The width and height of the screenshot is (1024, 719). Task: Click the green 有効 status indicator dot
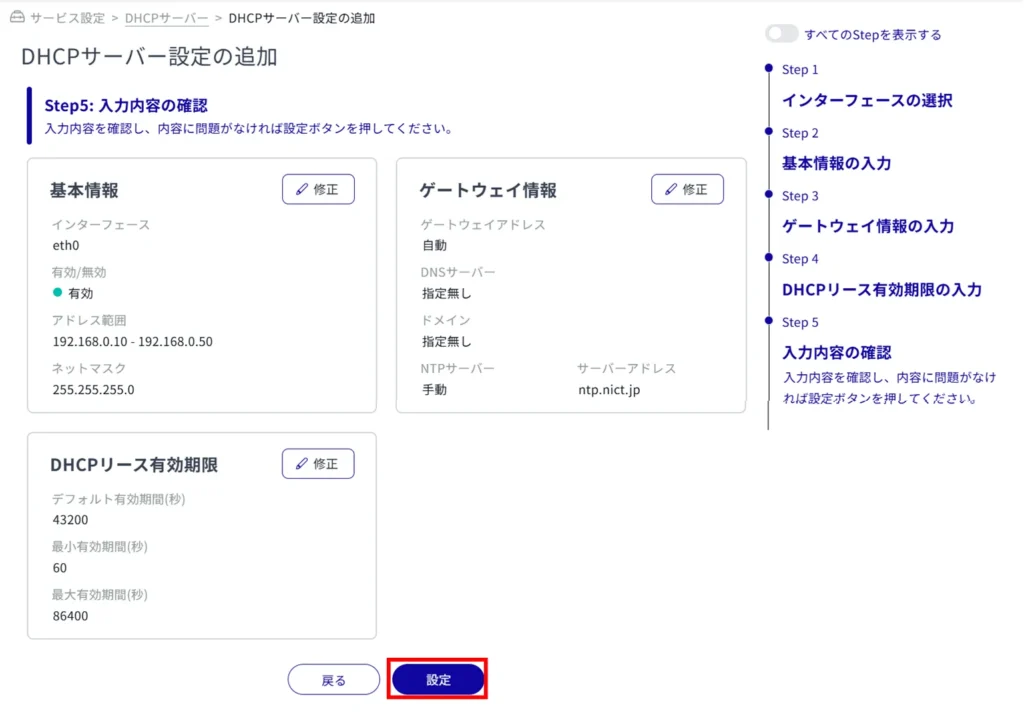coord(58,293)
